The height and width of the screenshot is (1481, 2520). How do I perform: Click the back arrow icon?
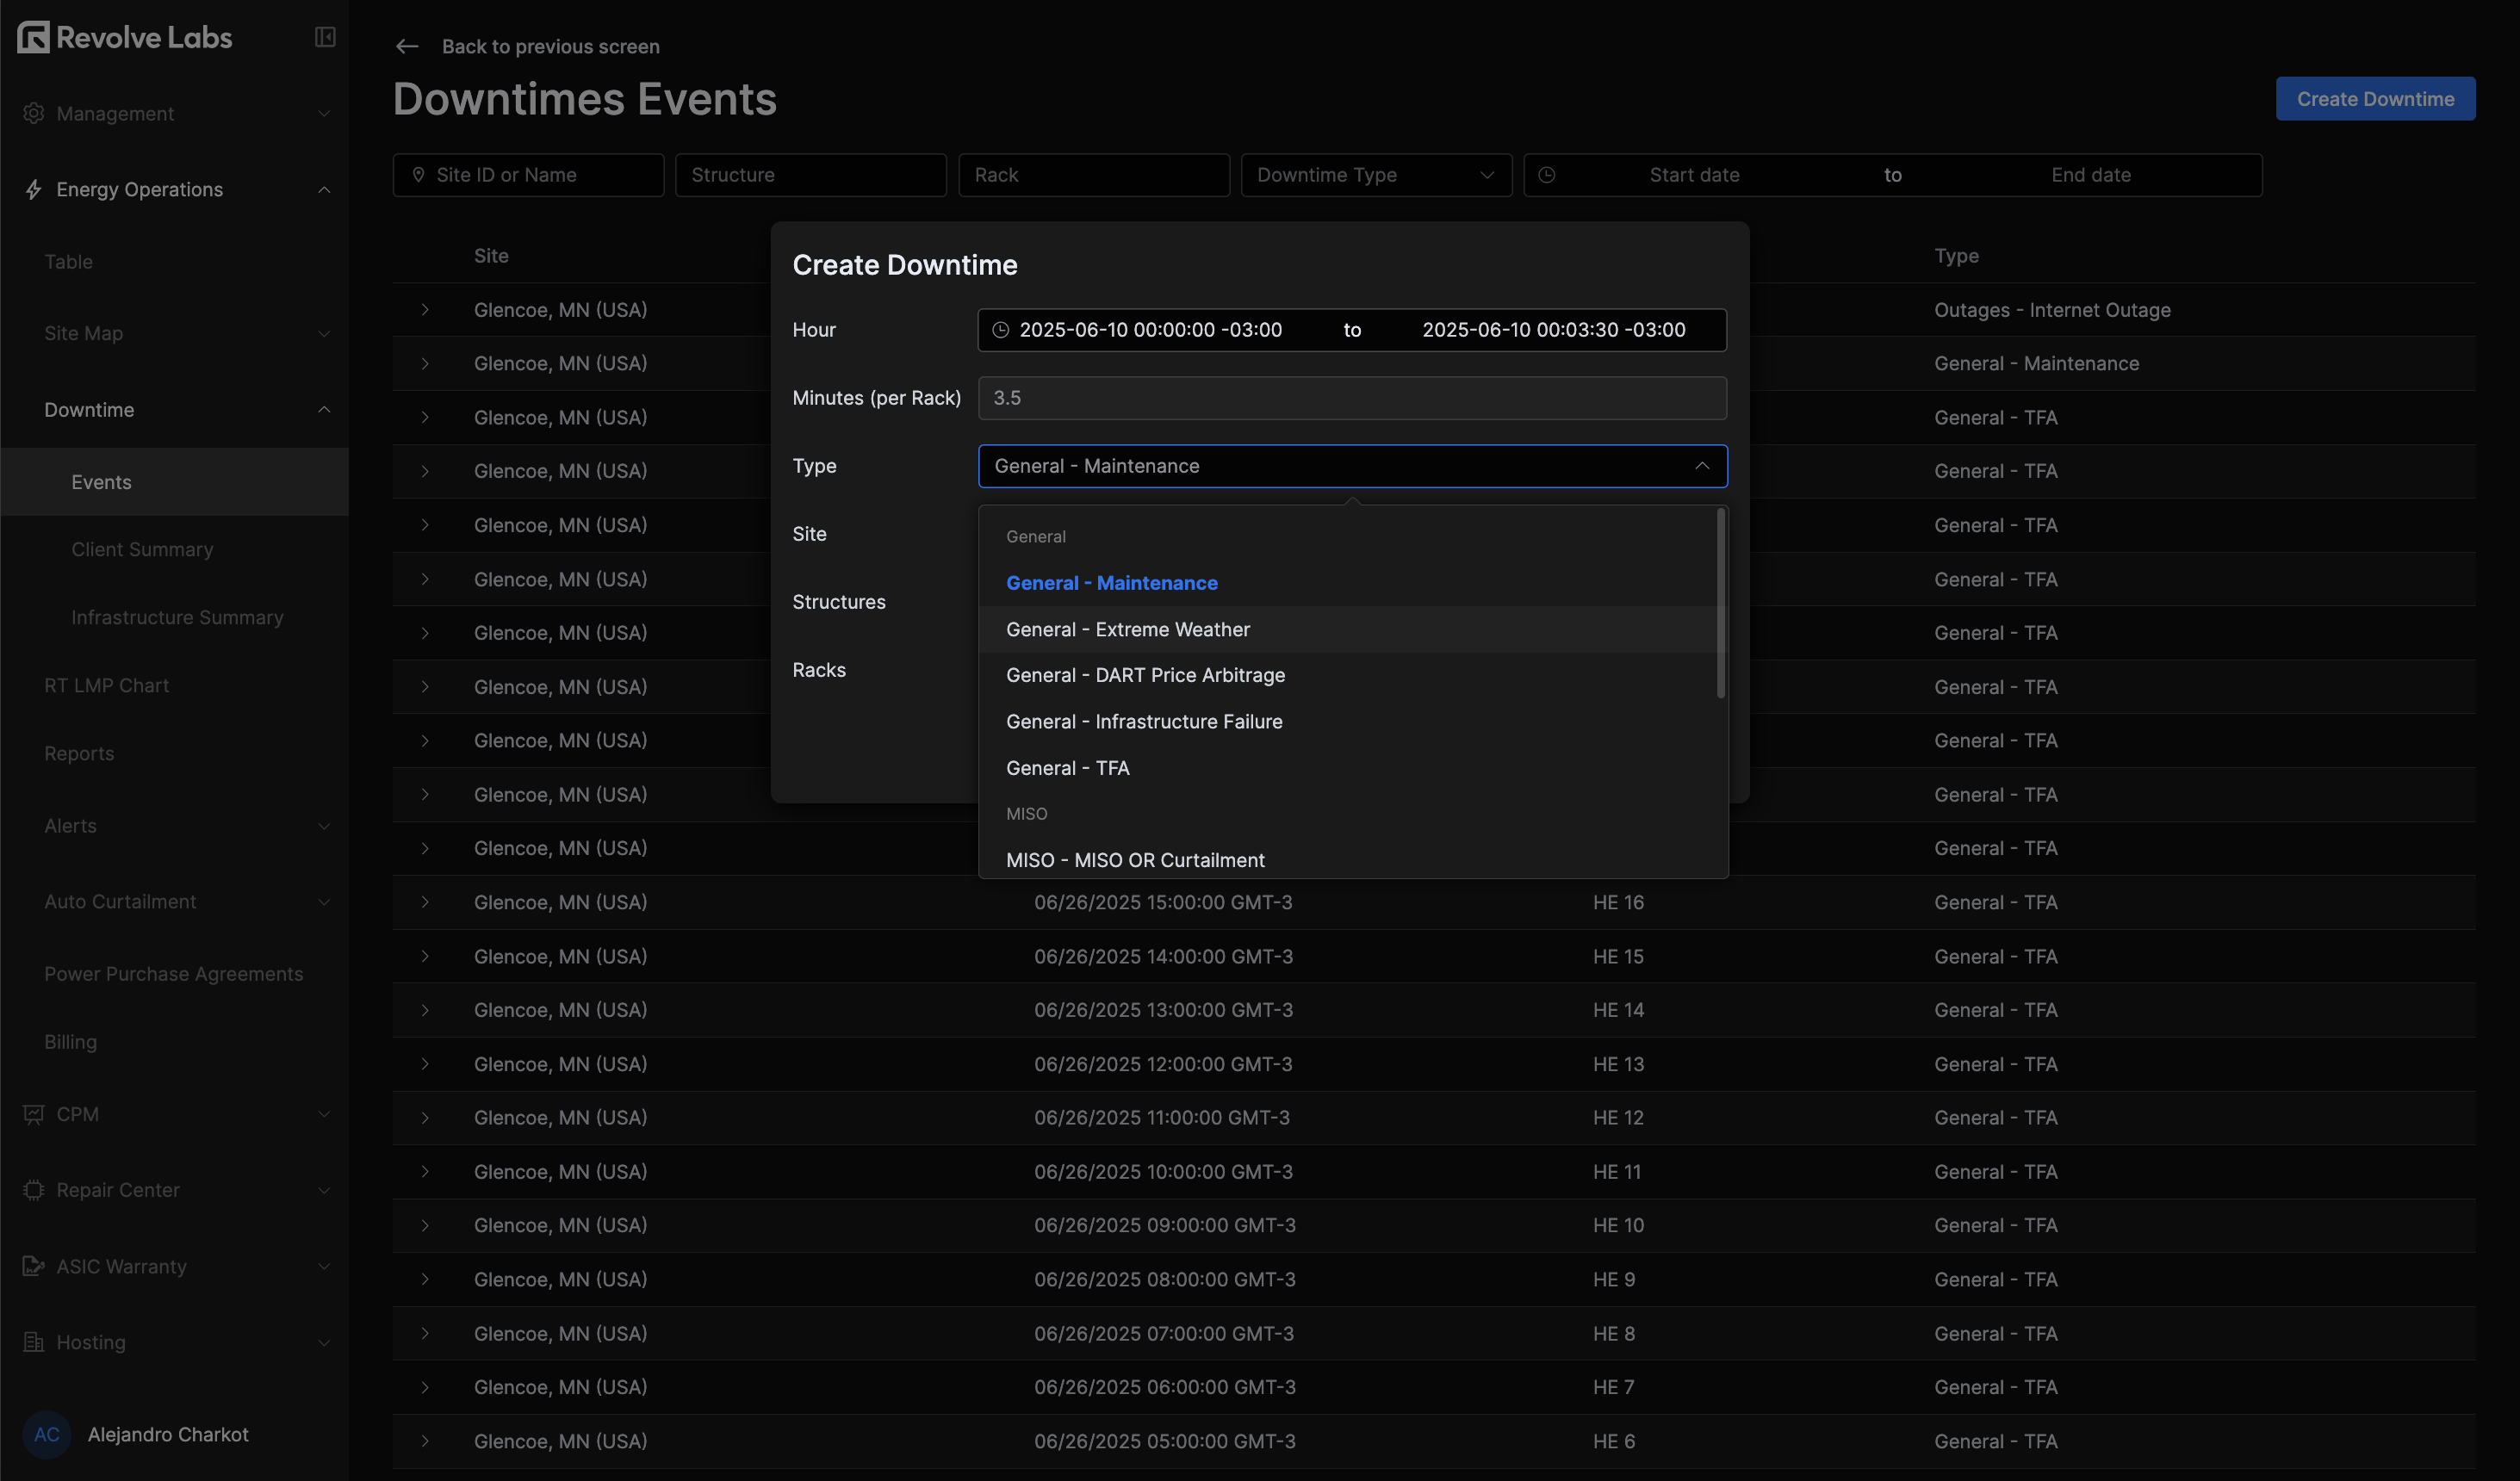(406, 46)
